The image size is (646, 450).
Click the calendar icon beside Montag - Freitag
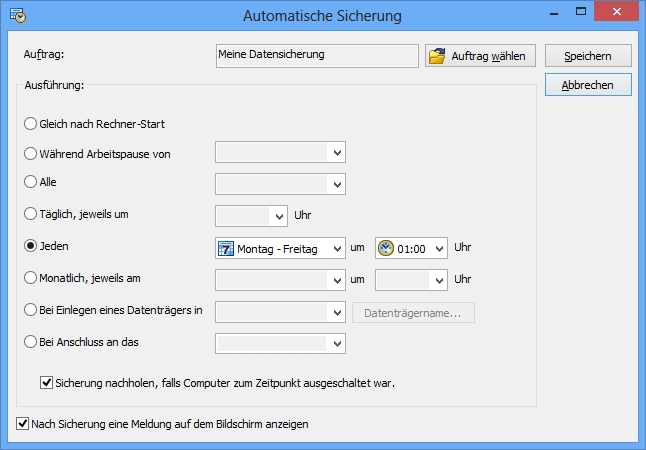click(225, 248)
